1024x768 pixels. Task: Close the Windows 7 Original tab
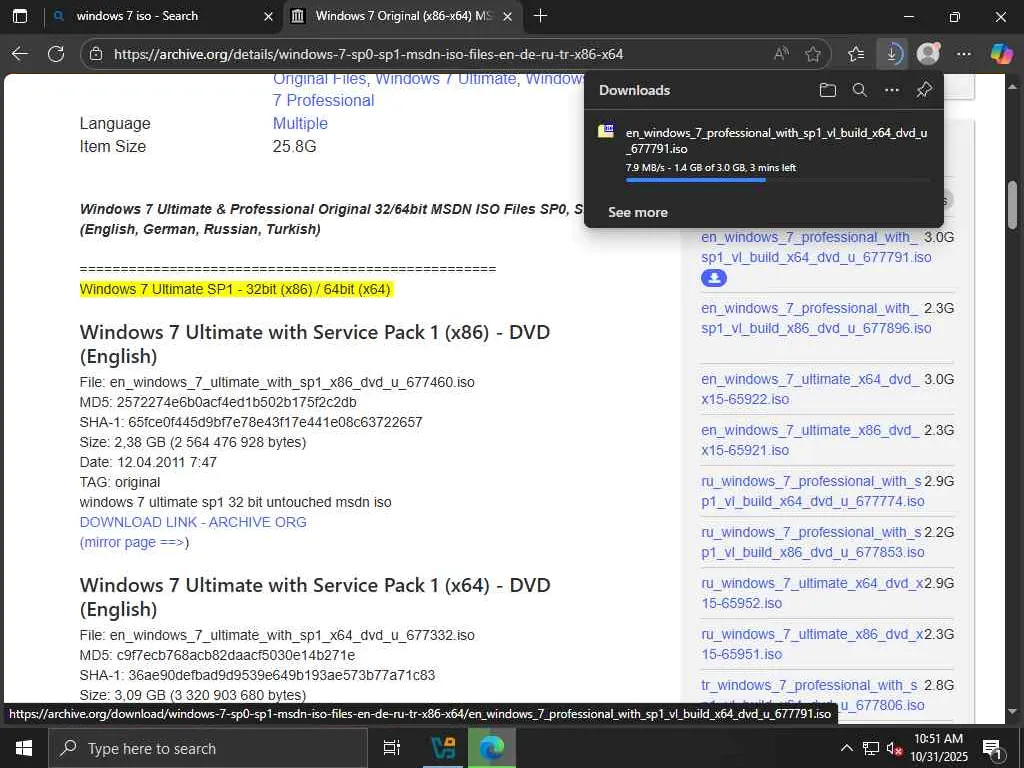pos(507,16)
